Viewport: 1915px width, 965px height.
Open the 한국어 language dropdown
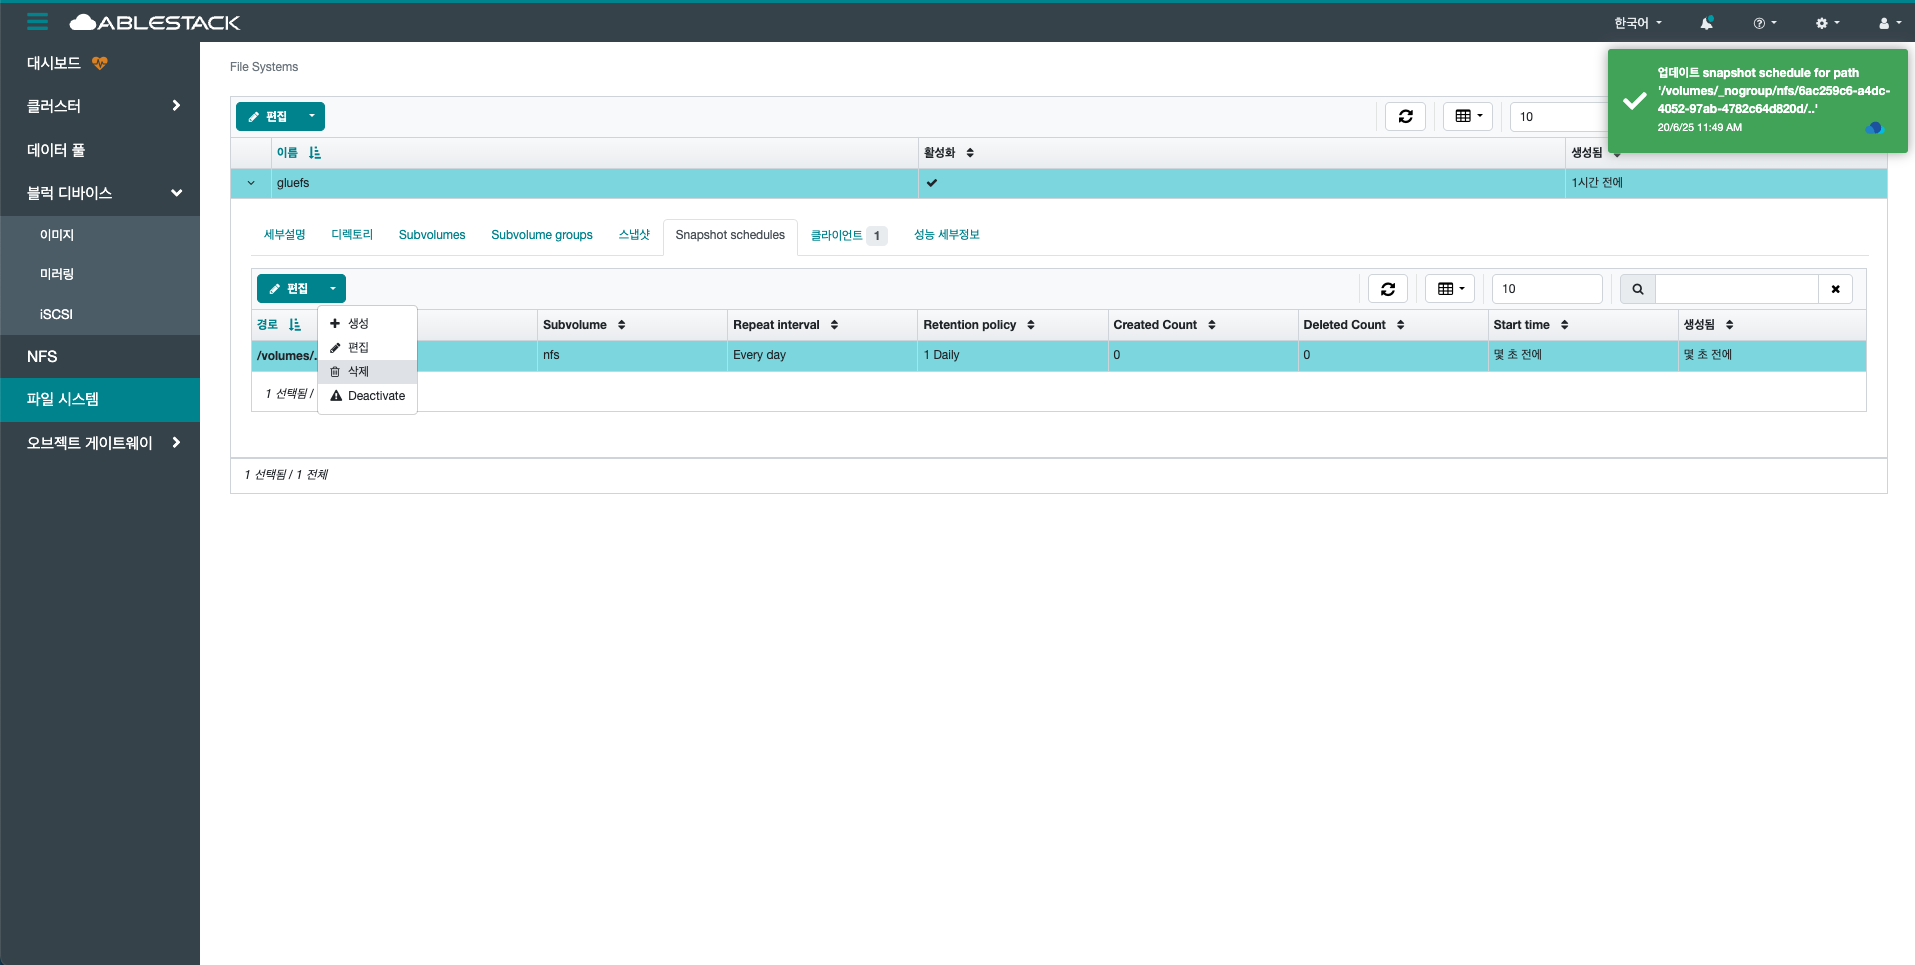1637,23
